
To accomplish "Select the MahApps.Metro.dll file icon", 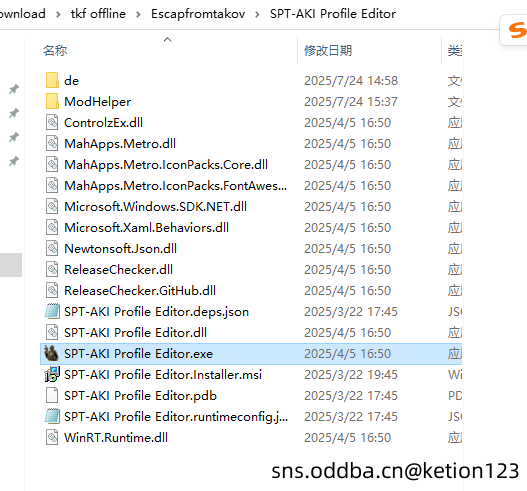I will [52, 144].
